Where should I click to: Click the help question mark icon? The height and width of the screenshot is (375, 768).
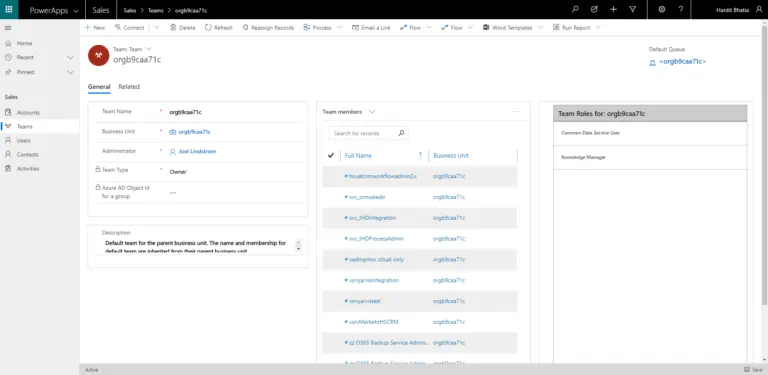click(x=681, y=9)
